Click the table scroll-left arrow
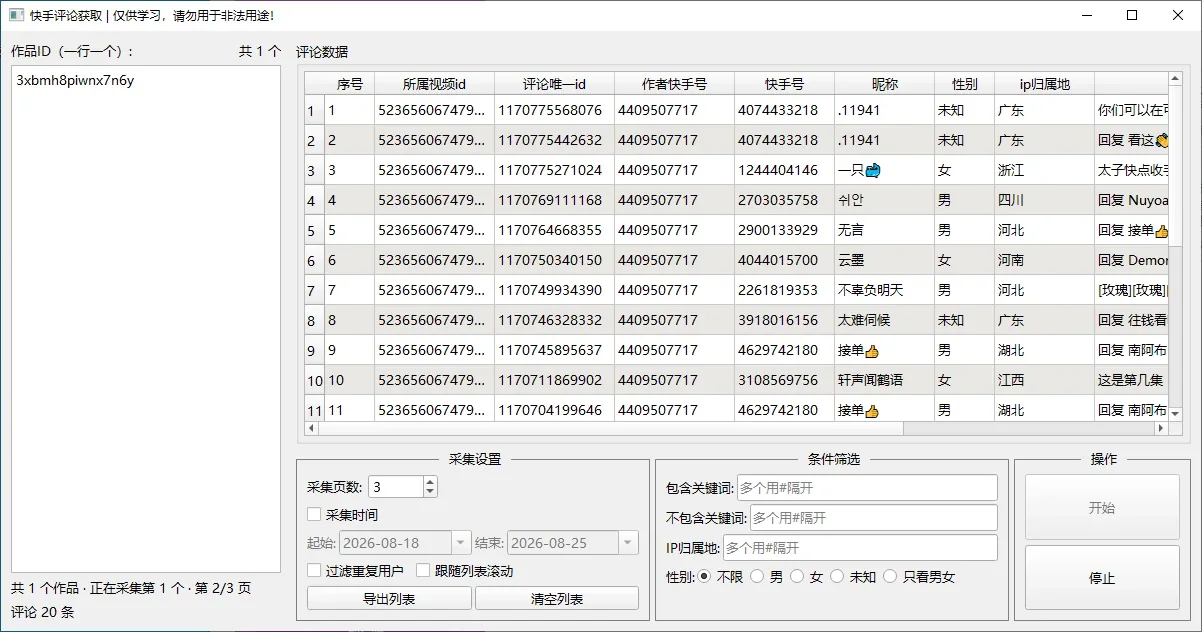 click(x=311, y=428)
